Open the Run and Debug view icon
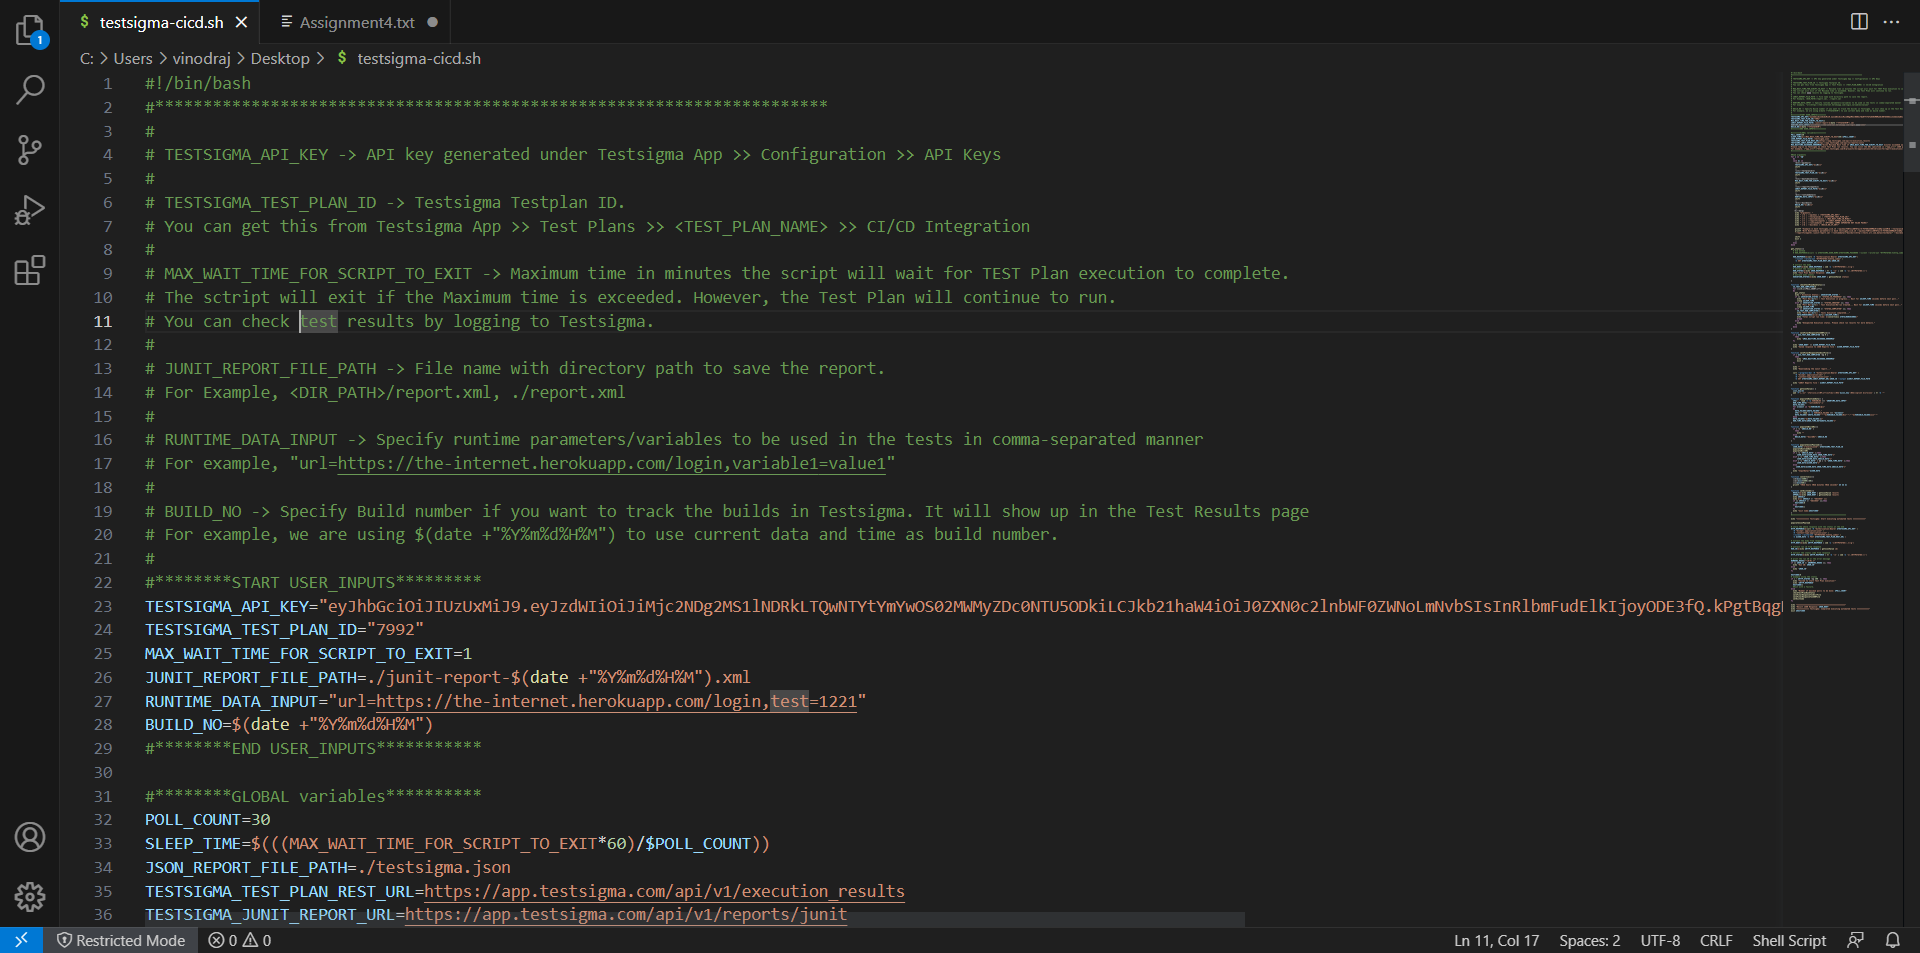Image resolution: width=1920 pixels, height=953 pixels. (30, 210)
